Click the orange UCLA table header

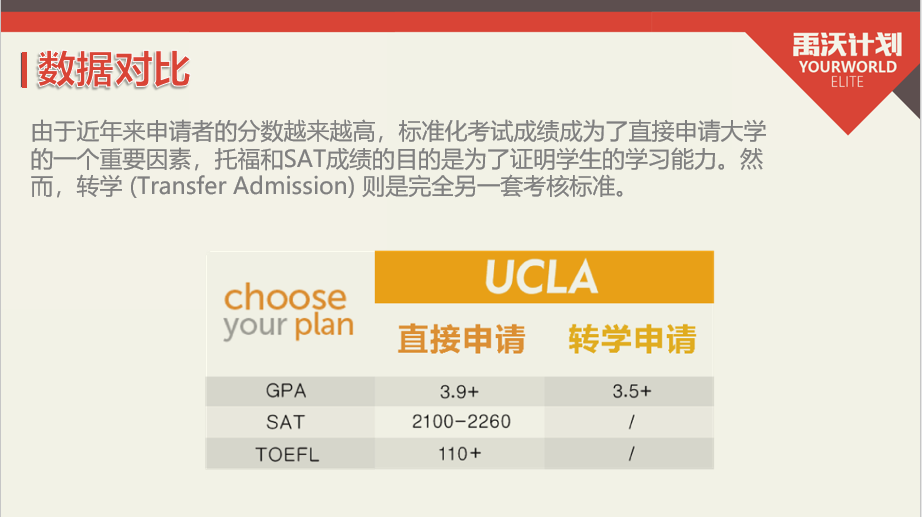click(x=543, y=276)
